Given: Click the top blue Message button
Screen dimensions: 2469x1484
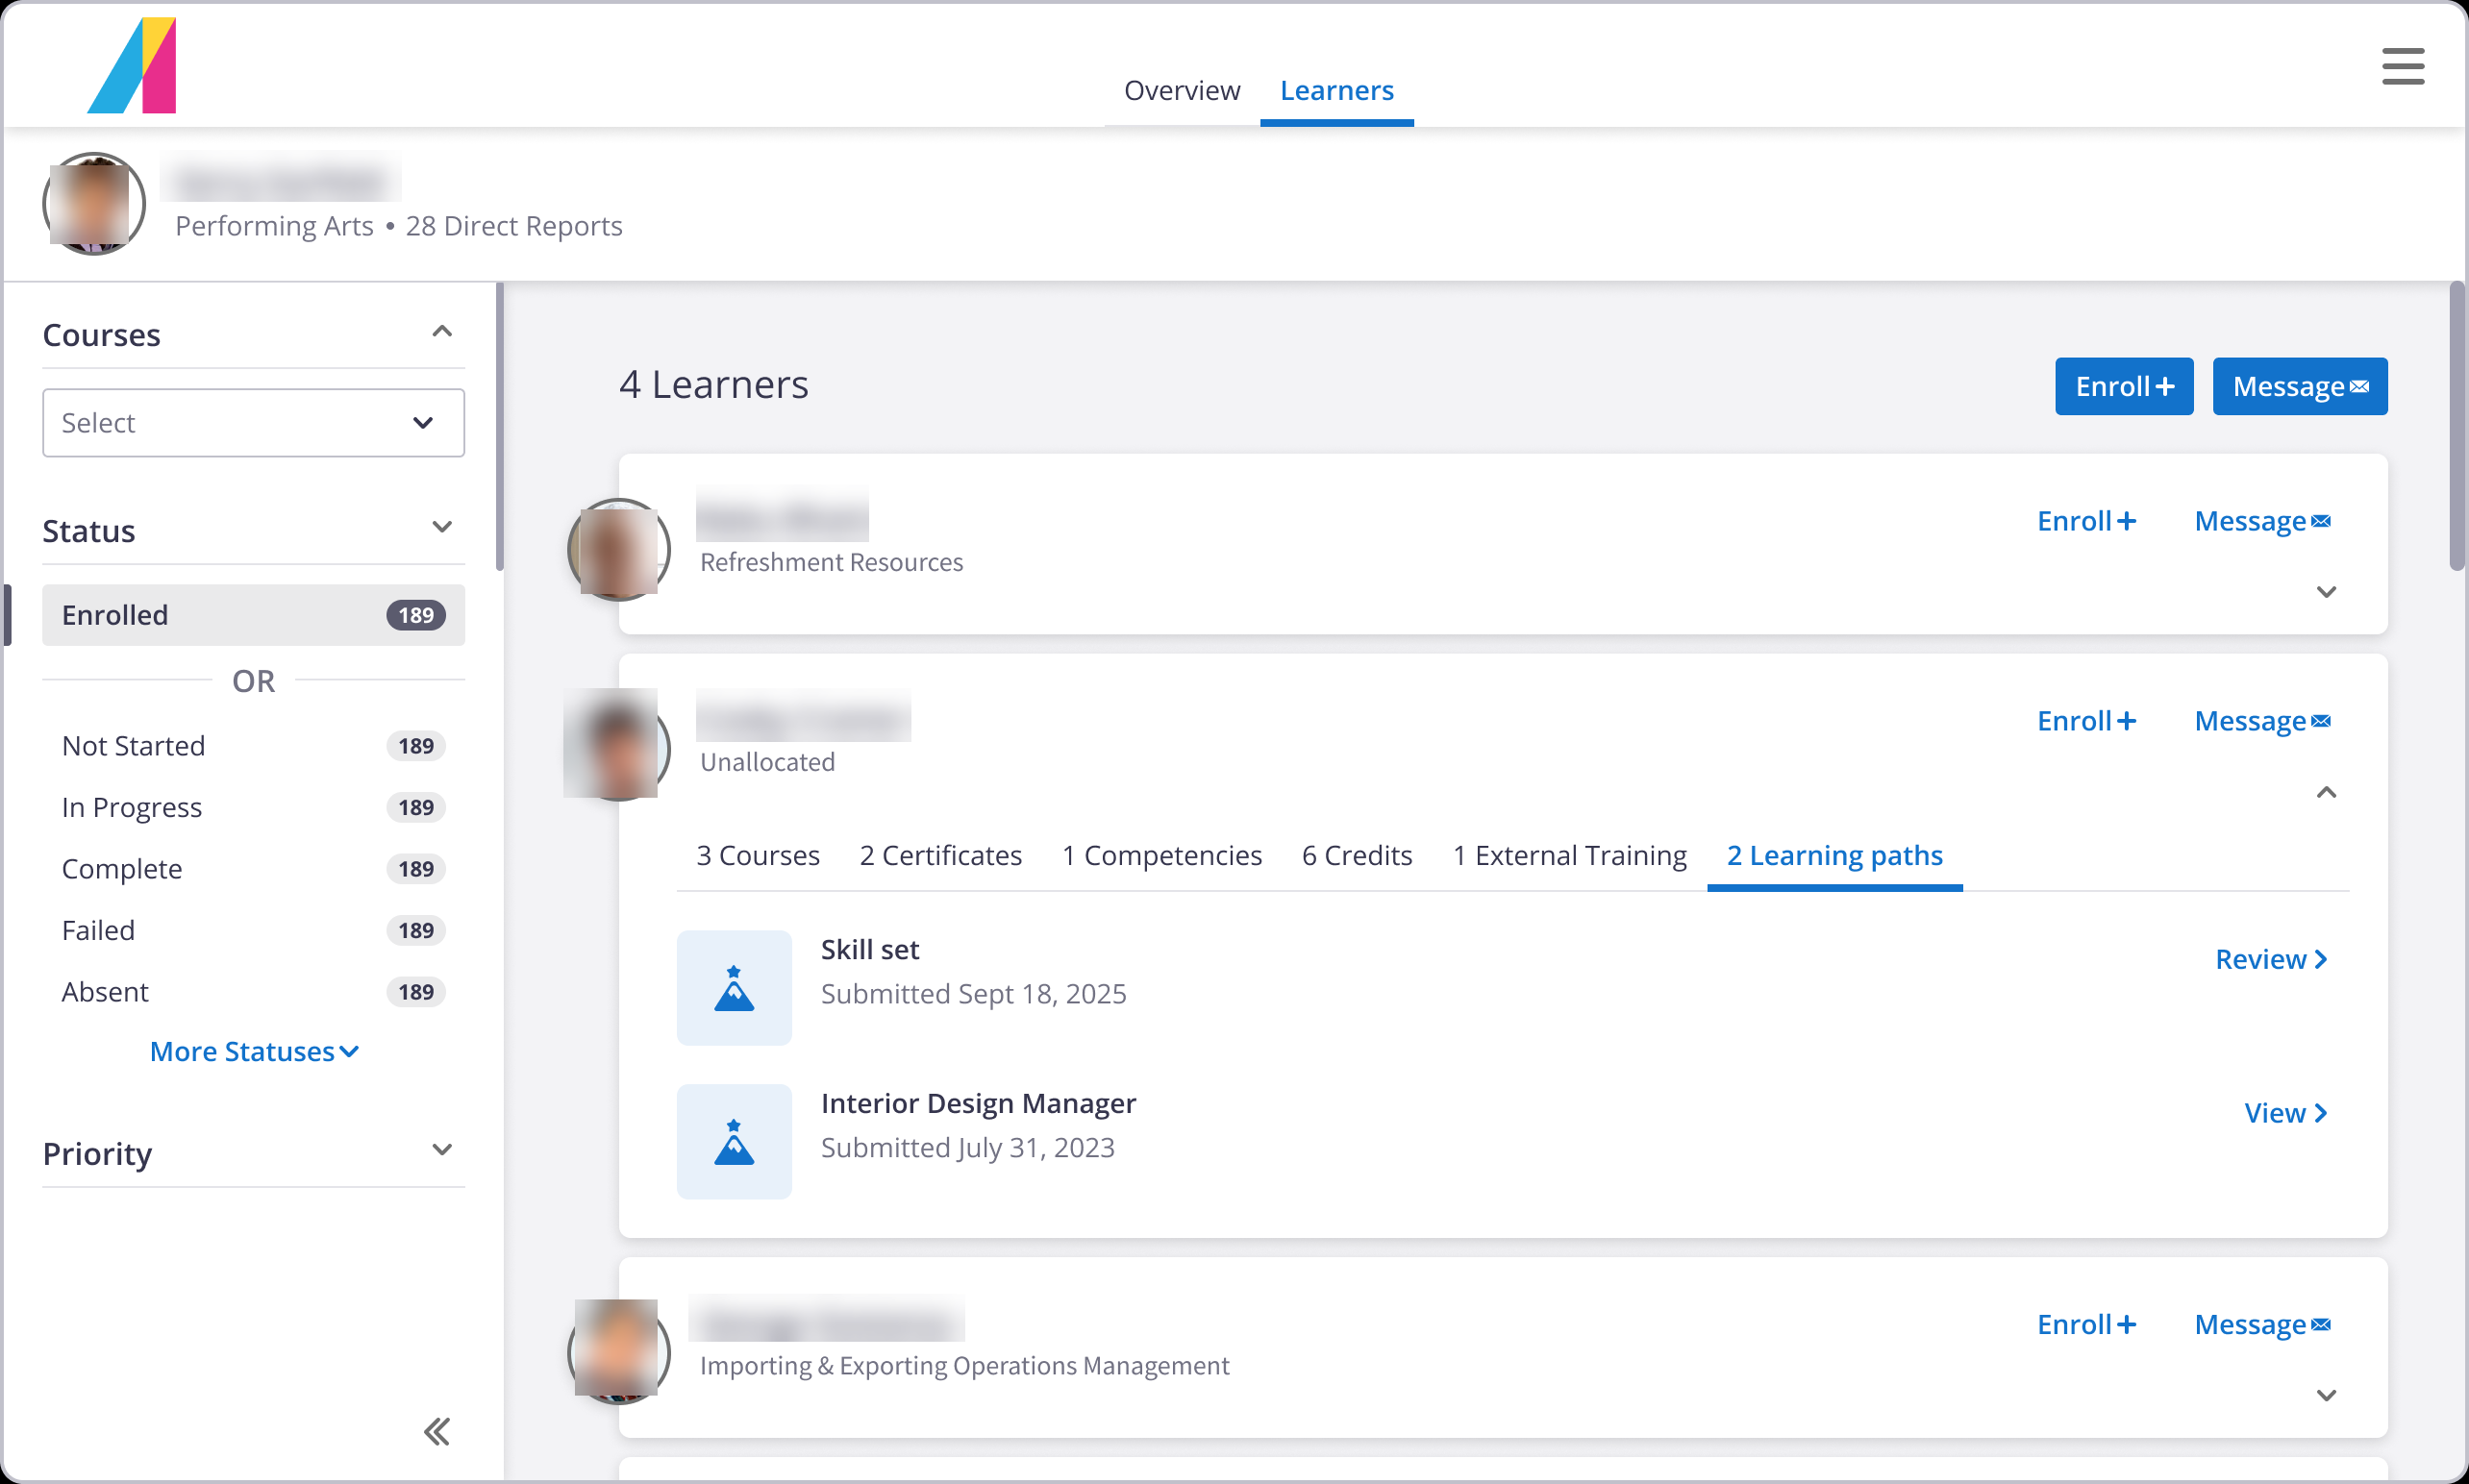Looking at the screenshot, I should click(2299, 386).
